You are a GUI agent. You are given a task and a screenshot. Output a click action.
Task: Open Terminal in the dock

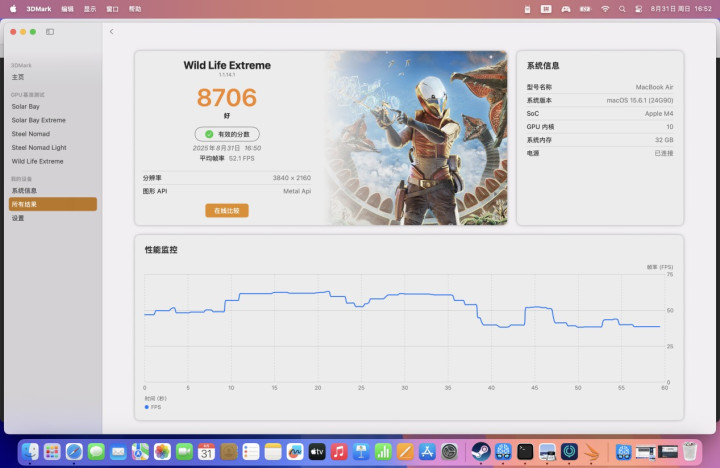coord(525,452)
